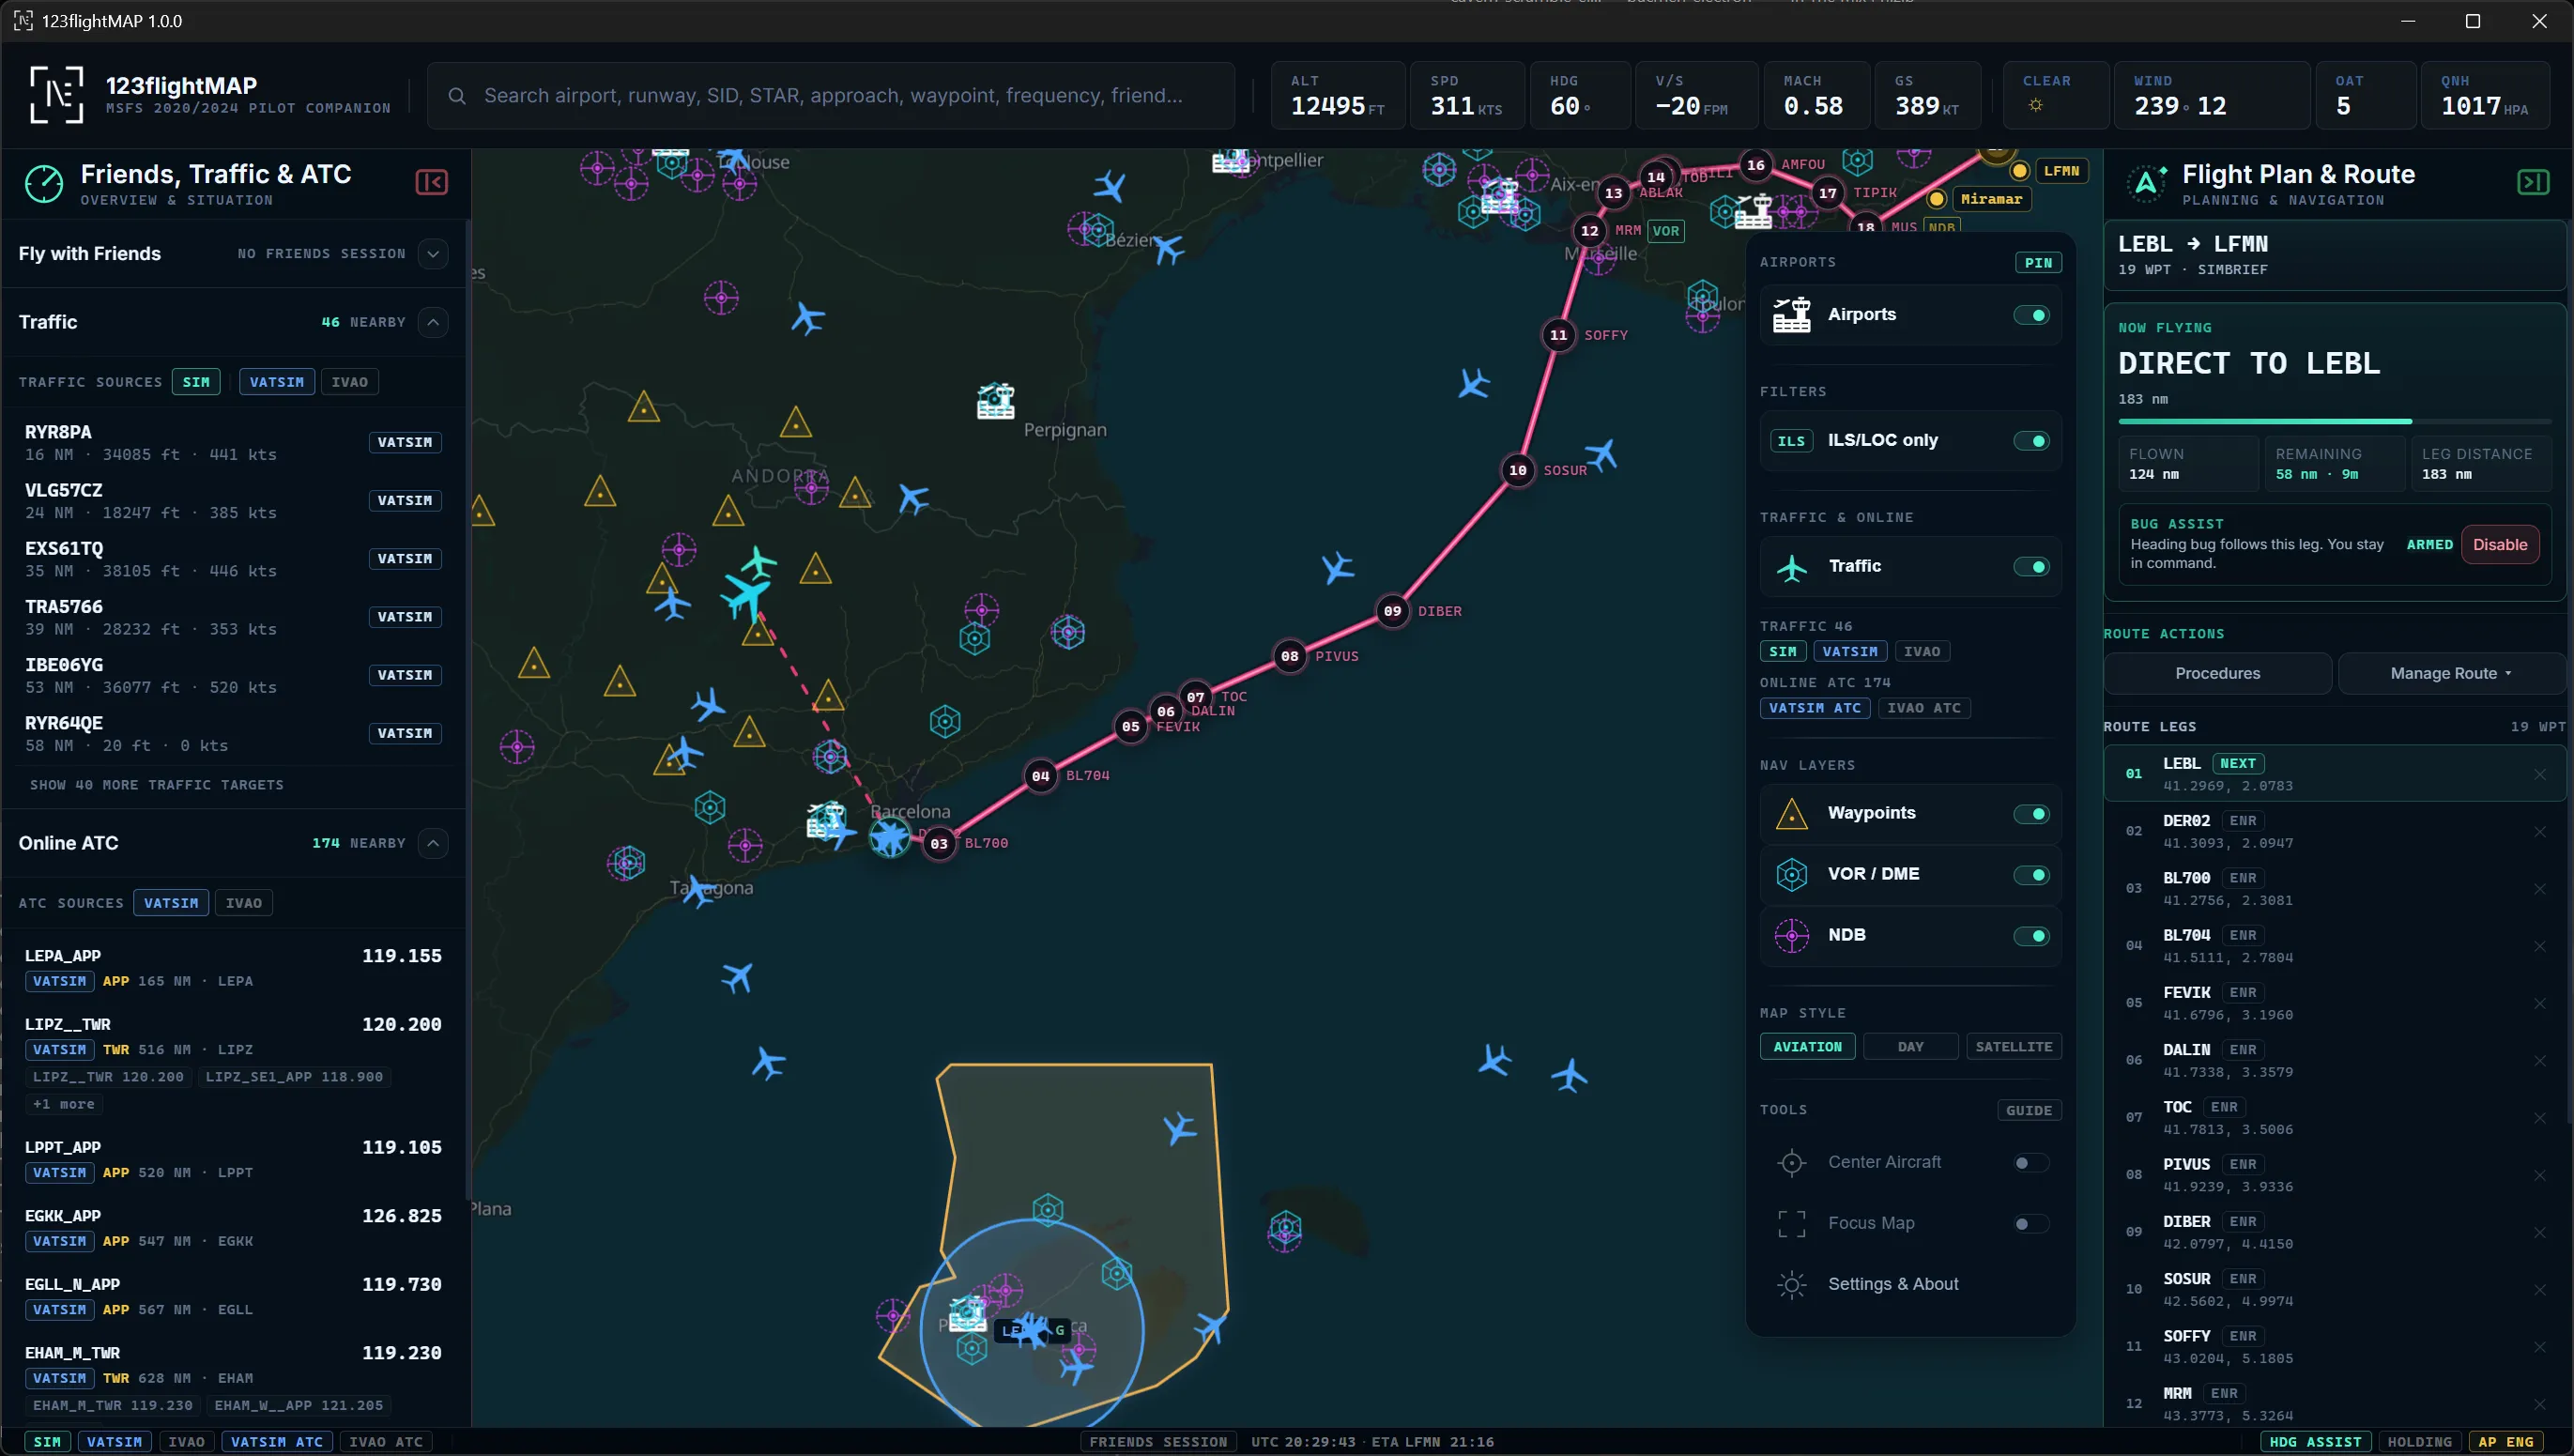Click the Center Aircraft crosshair icon
The width and height of the screenshot is (2574, 1456).
click(1791, 1163)
